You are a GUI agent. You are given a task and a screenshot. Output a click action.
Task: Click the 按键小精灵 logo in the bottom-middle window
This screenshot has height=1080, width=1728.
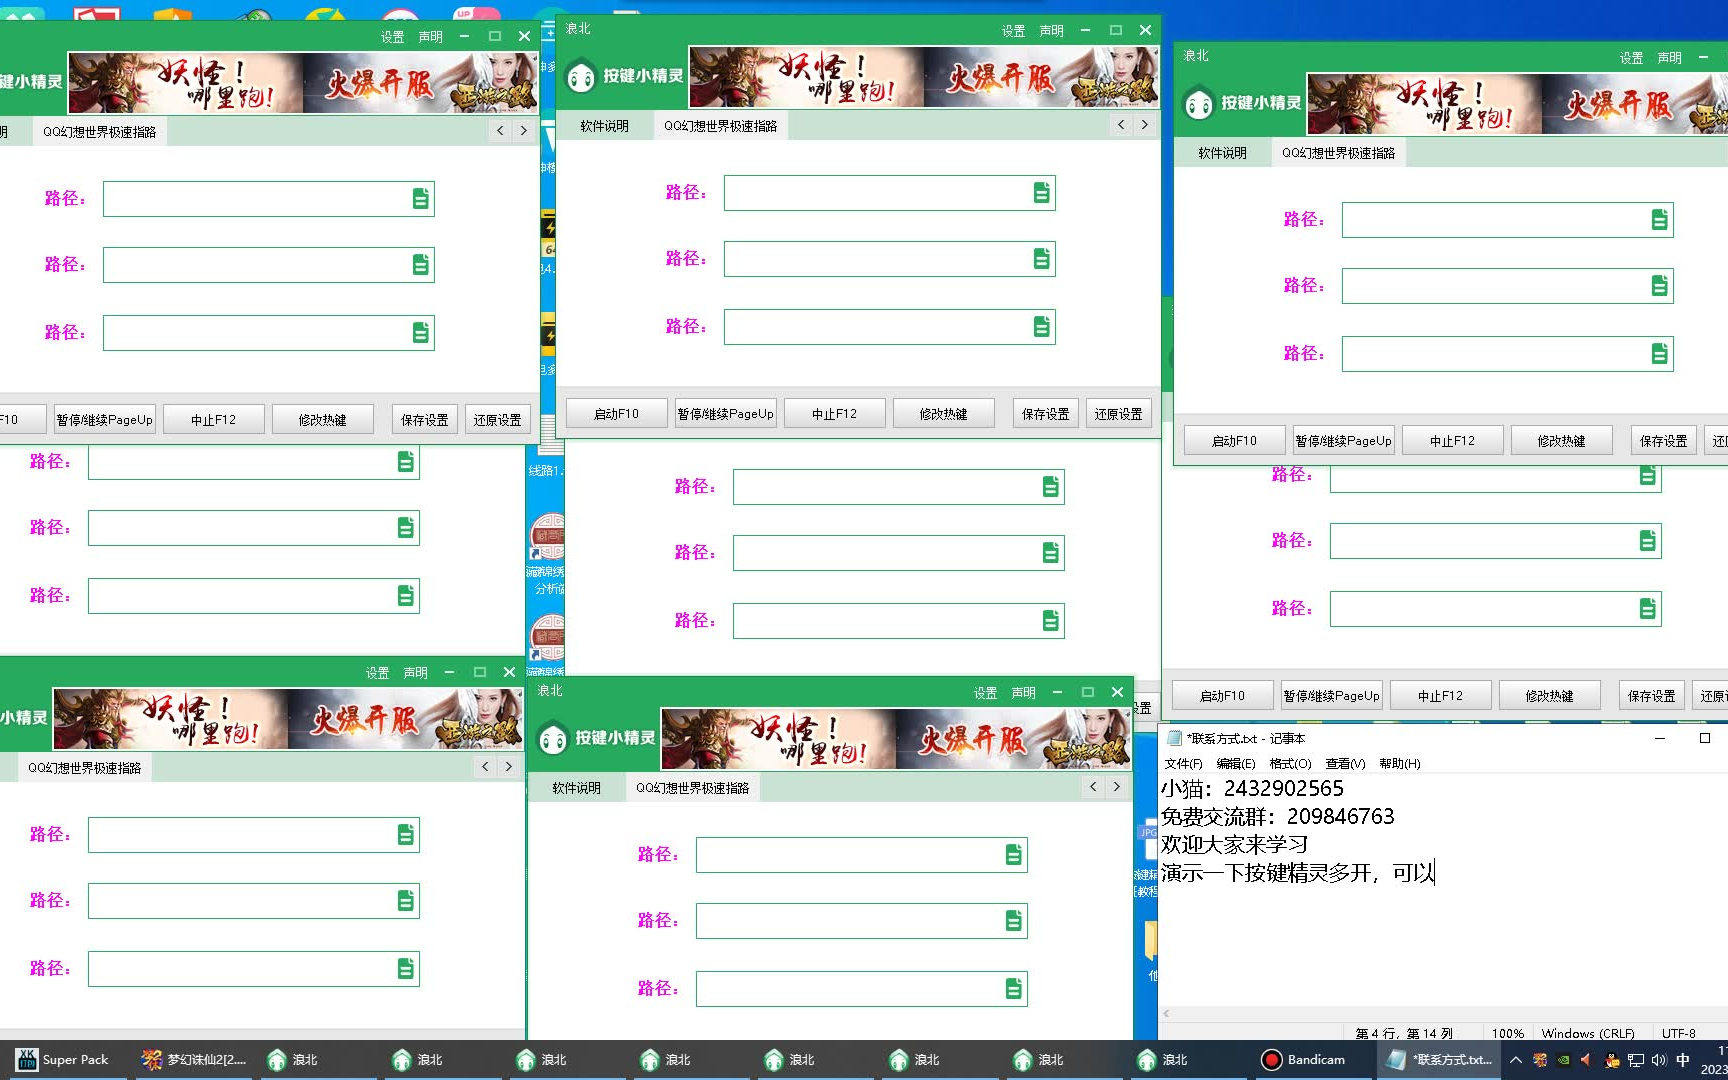coord(596,738)
